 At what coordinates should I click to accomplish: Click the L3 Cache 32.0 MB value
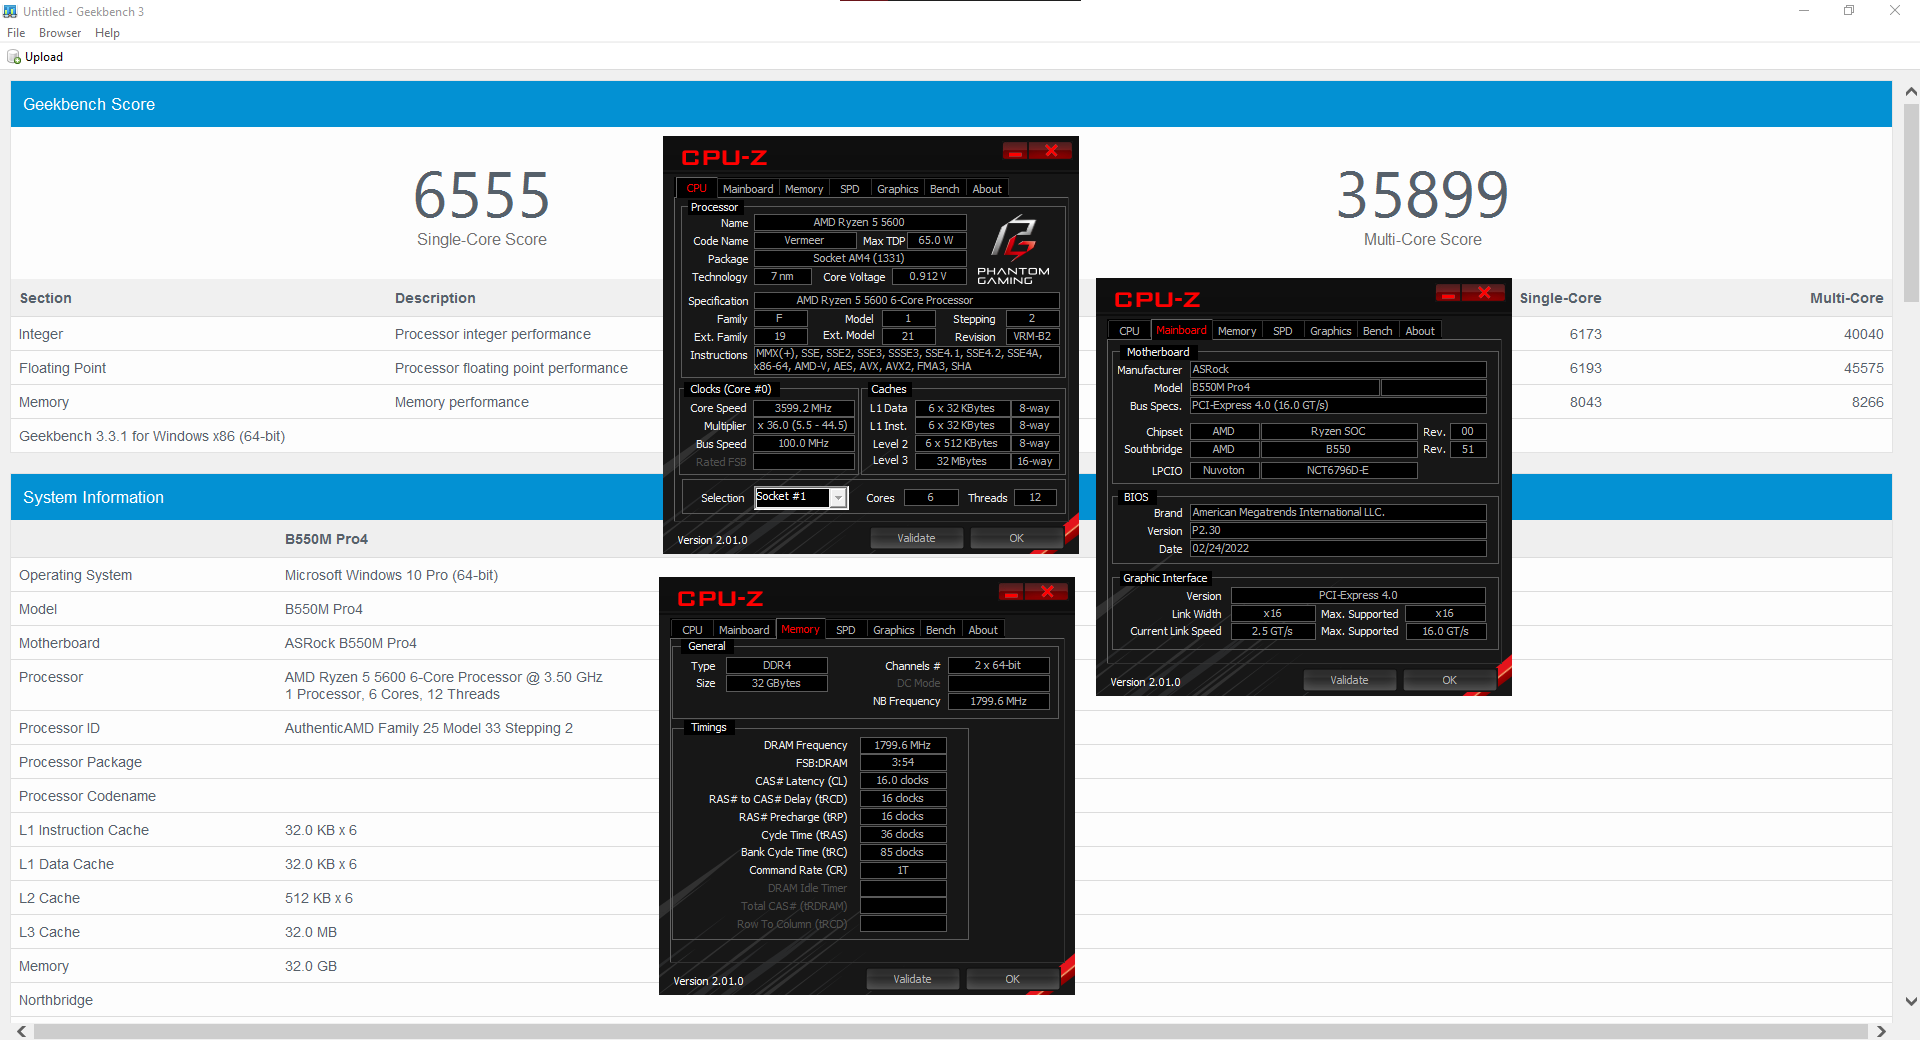point(311,932)
